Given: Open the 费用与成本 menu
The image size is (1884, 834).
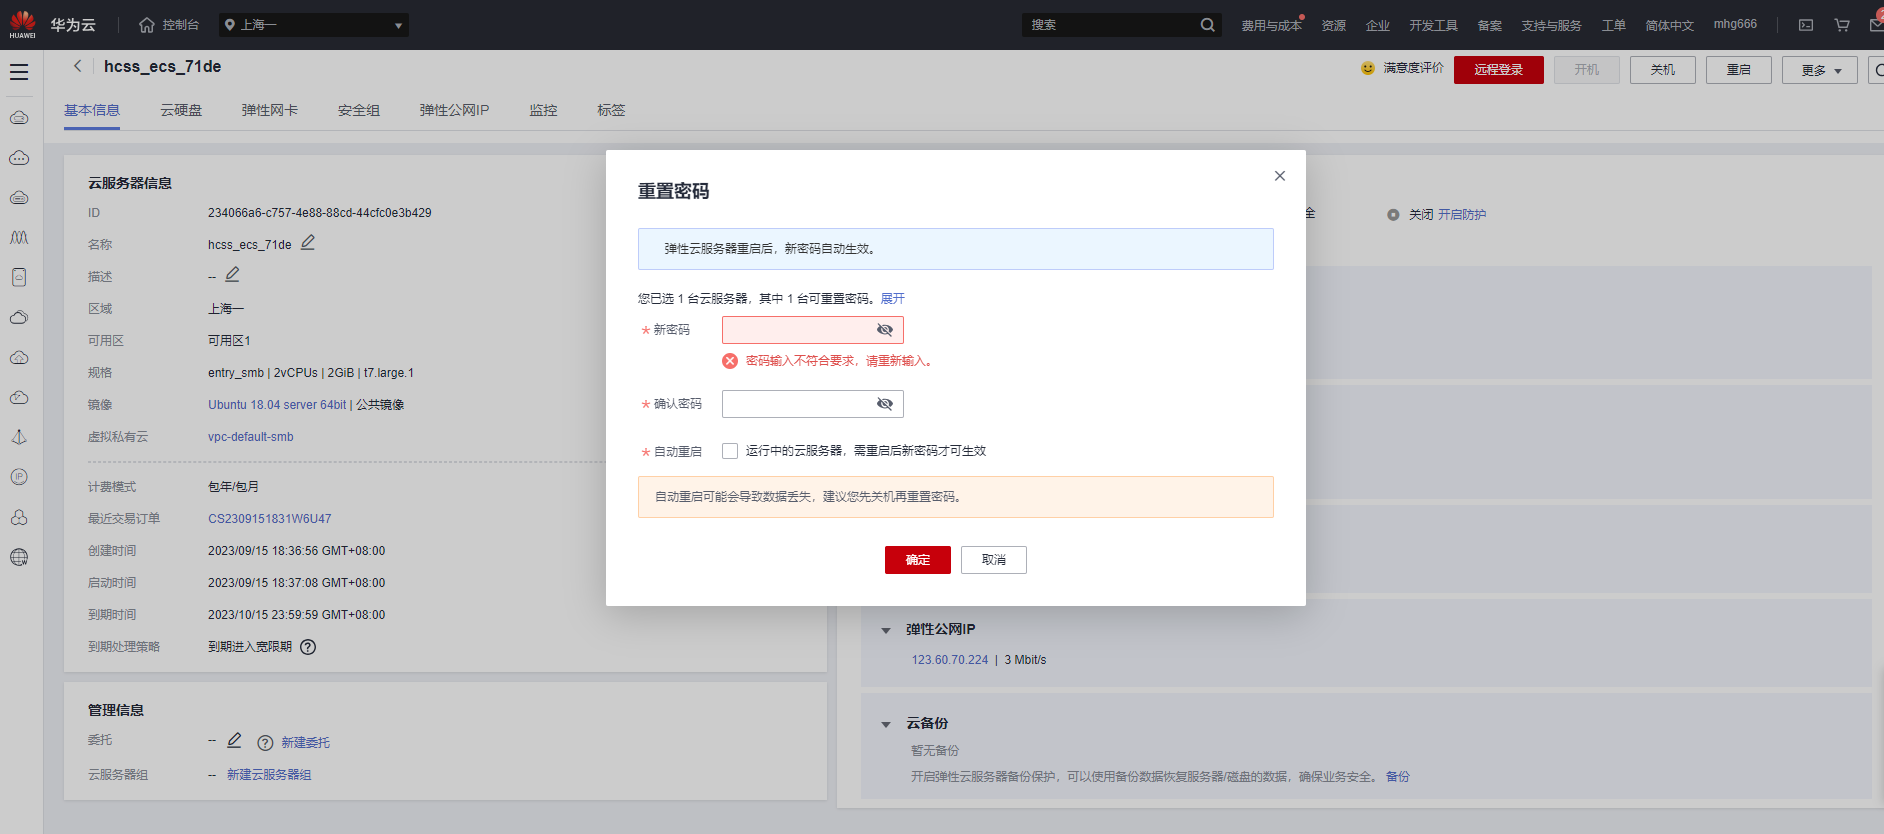Looking at the screenshot, I should [1272, 25].
